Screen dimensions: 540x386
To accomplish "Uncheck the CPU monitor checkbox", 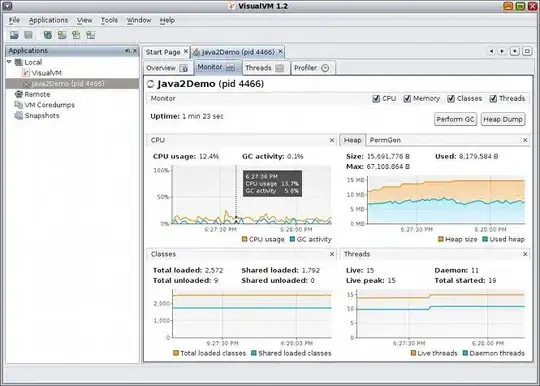I will pyautogui.click(x=376, y=99).
